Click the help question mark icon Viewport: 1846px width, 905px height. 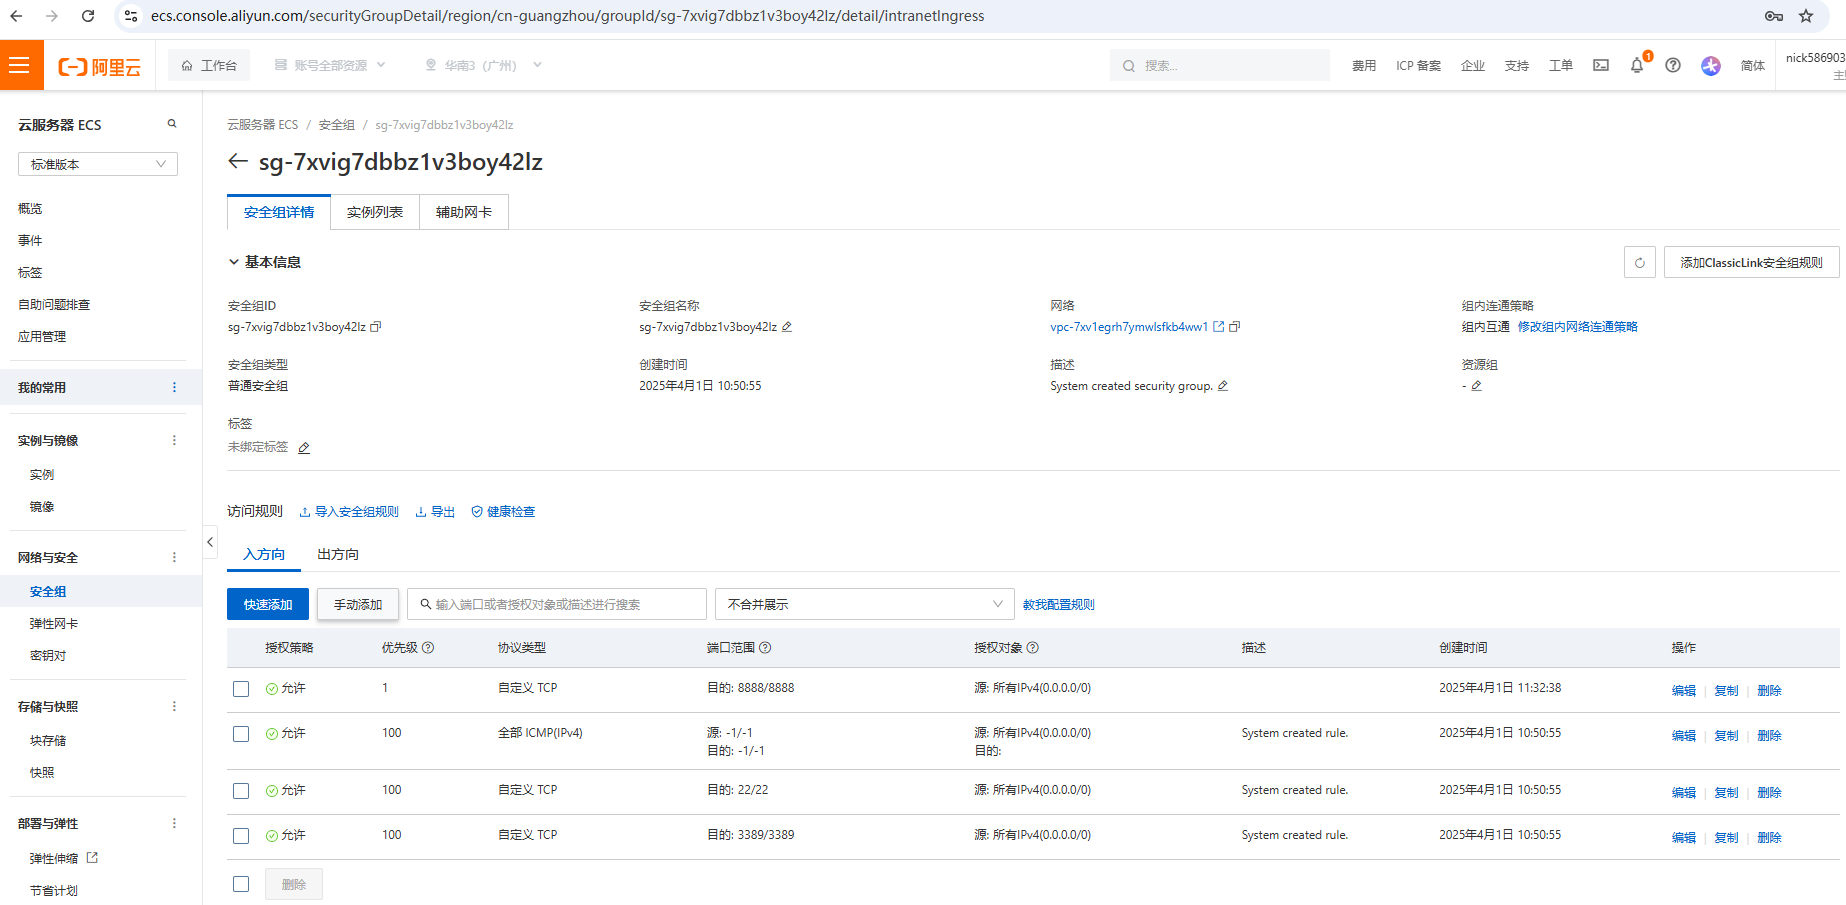[1673, 66]
